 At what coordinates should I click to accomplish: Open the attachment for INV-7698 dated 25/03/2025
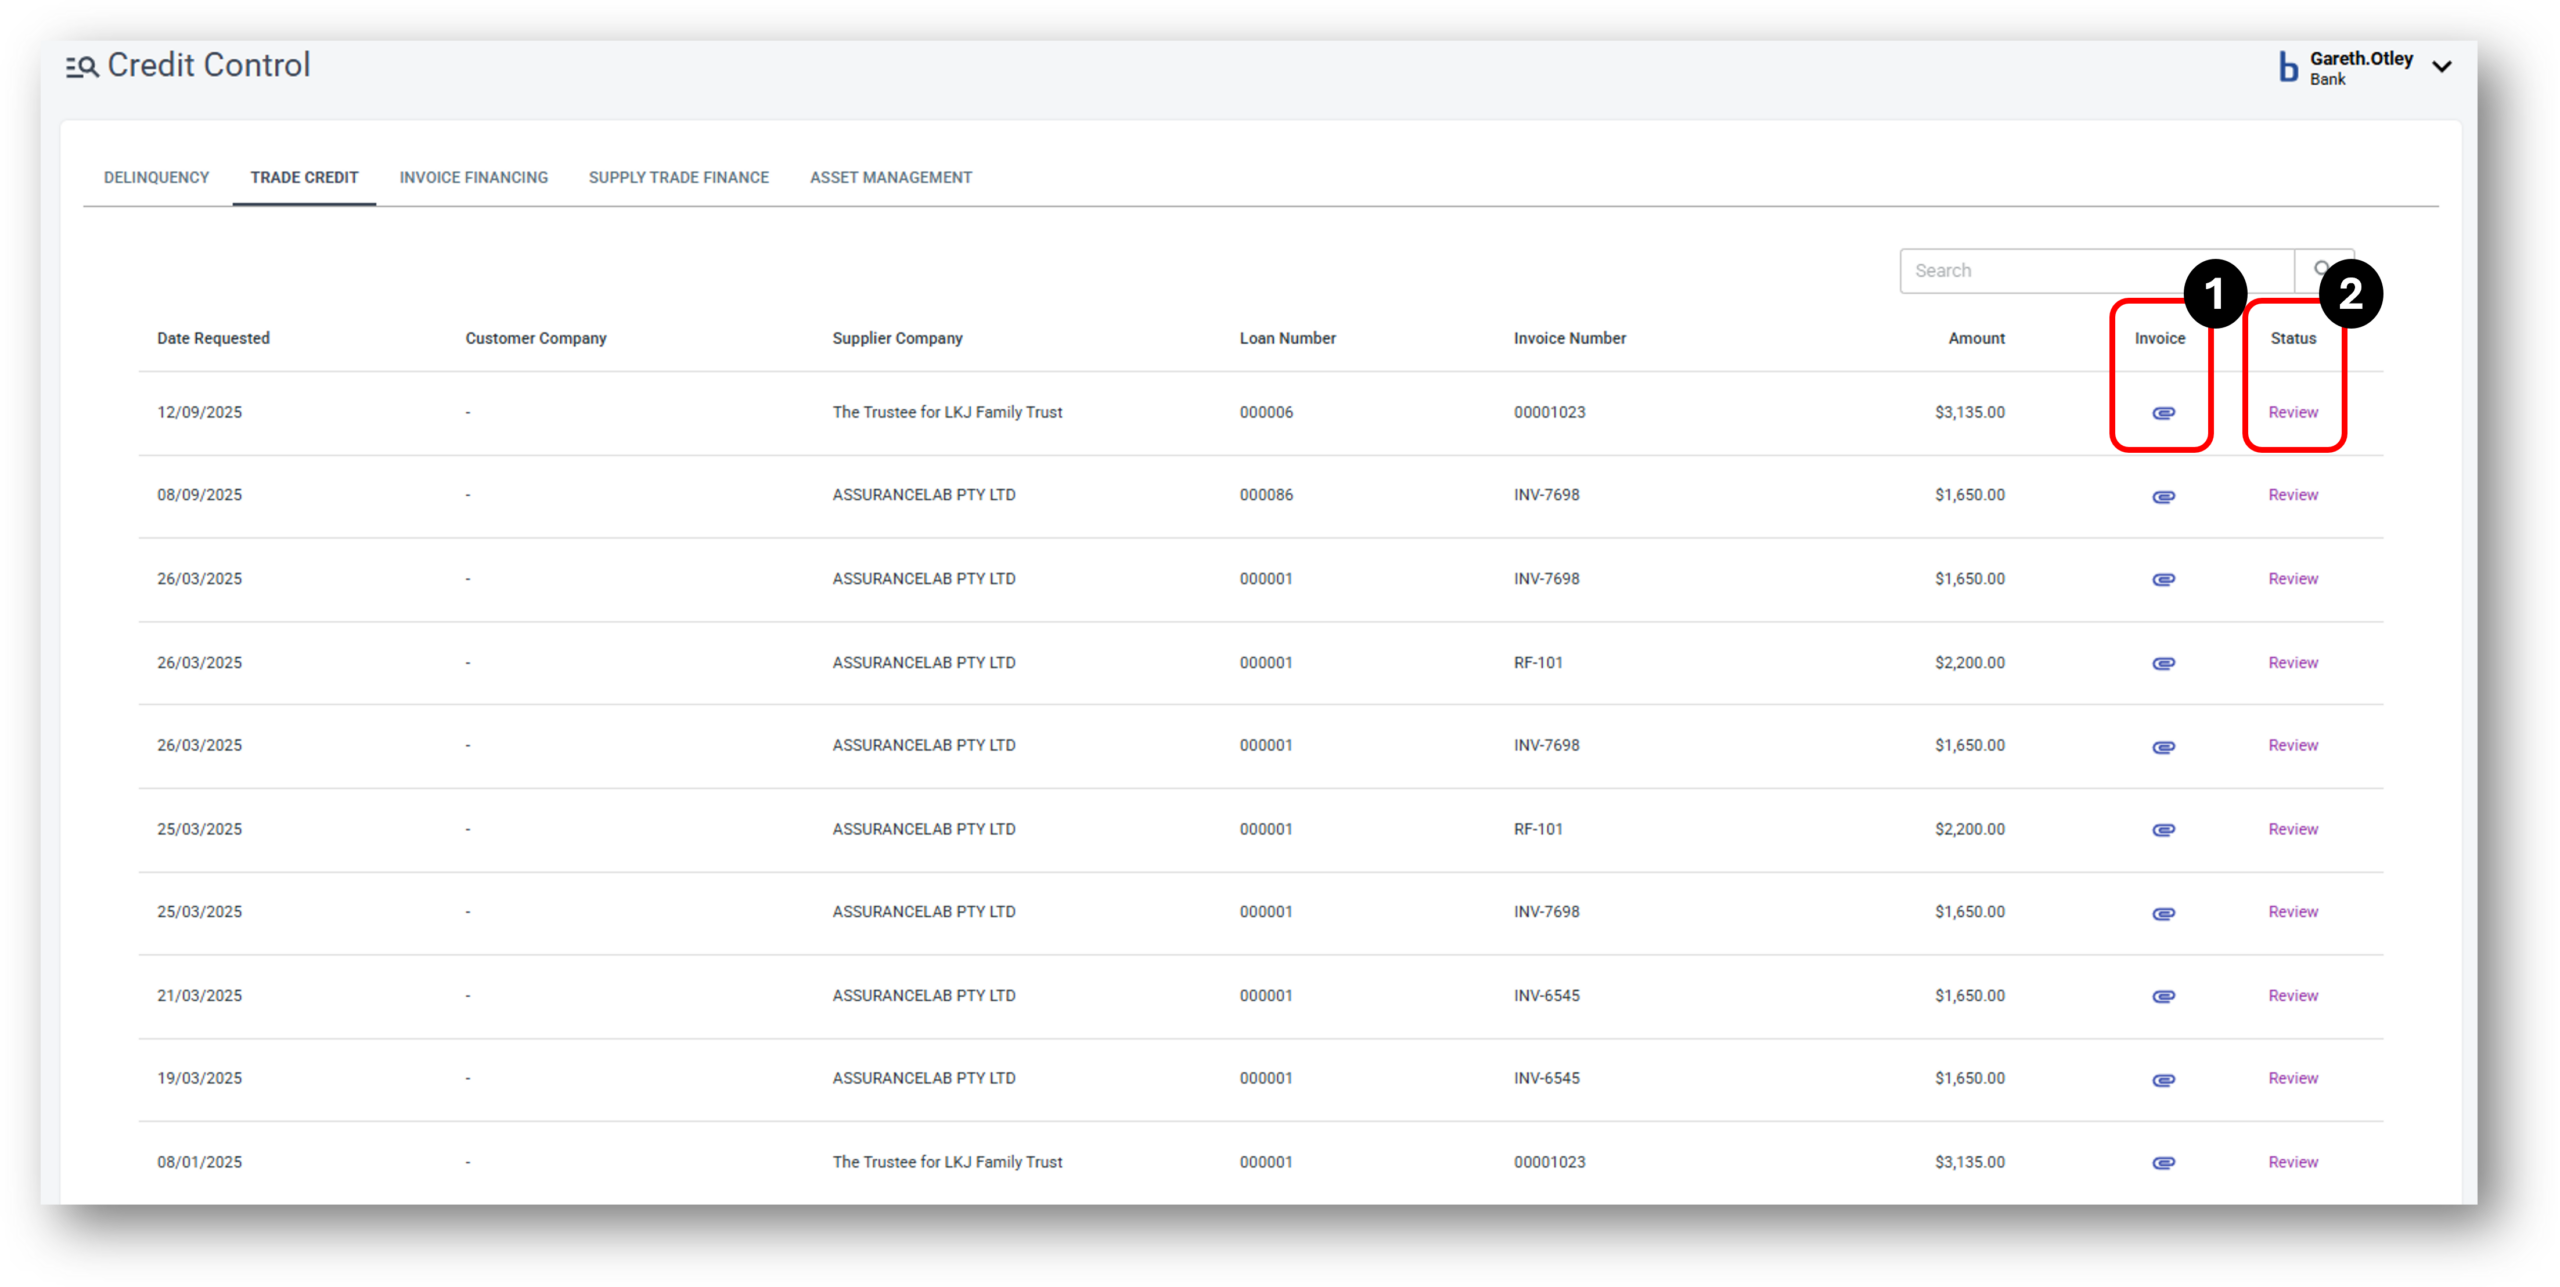(2161, 911)
